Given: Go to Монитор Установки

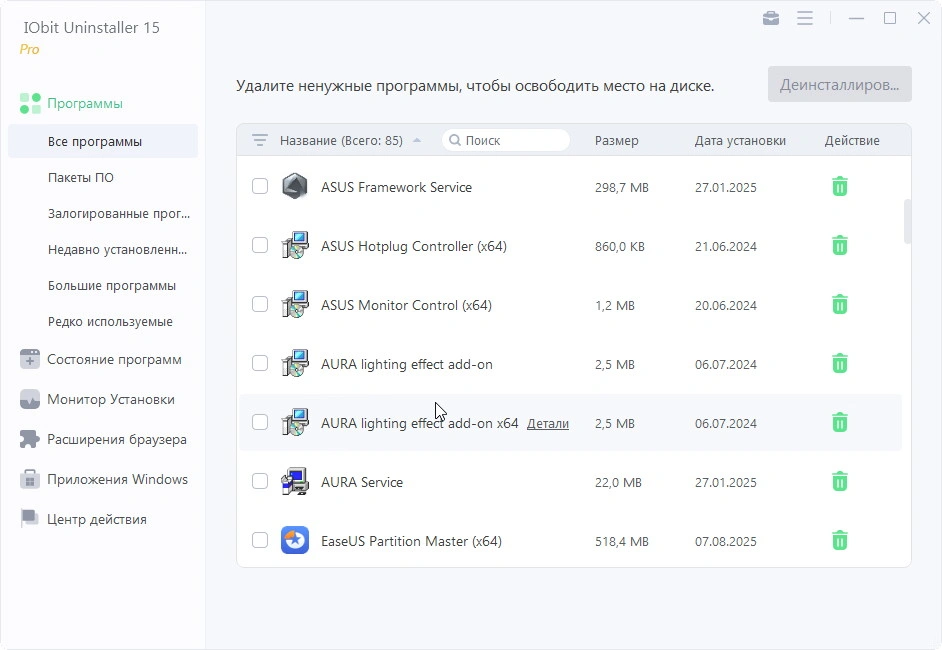Looking at the screenshot, I should pos(111,399).
